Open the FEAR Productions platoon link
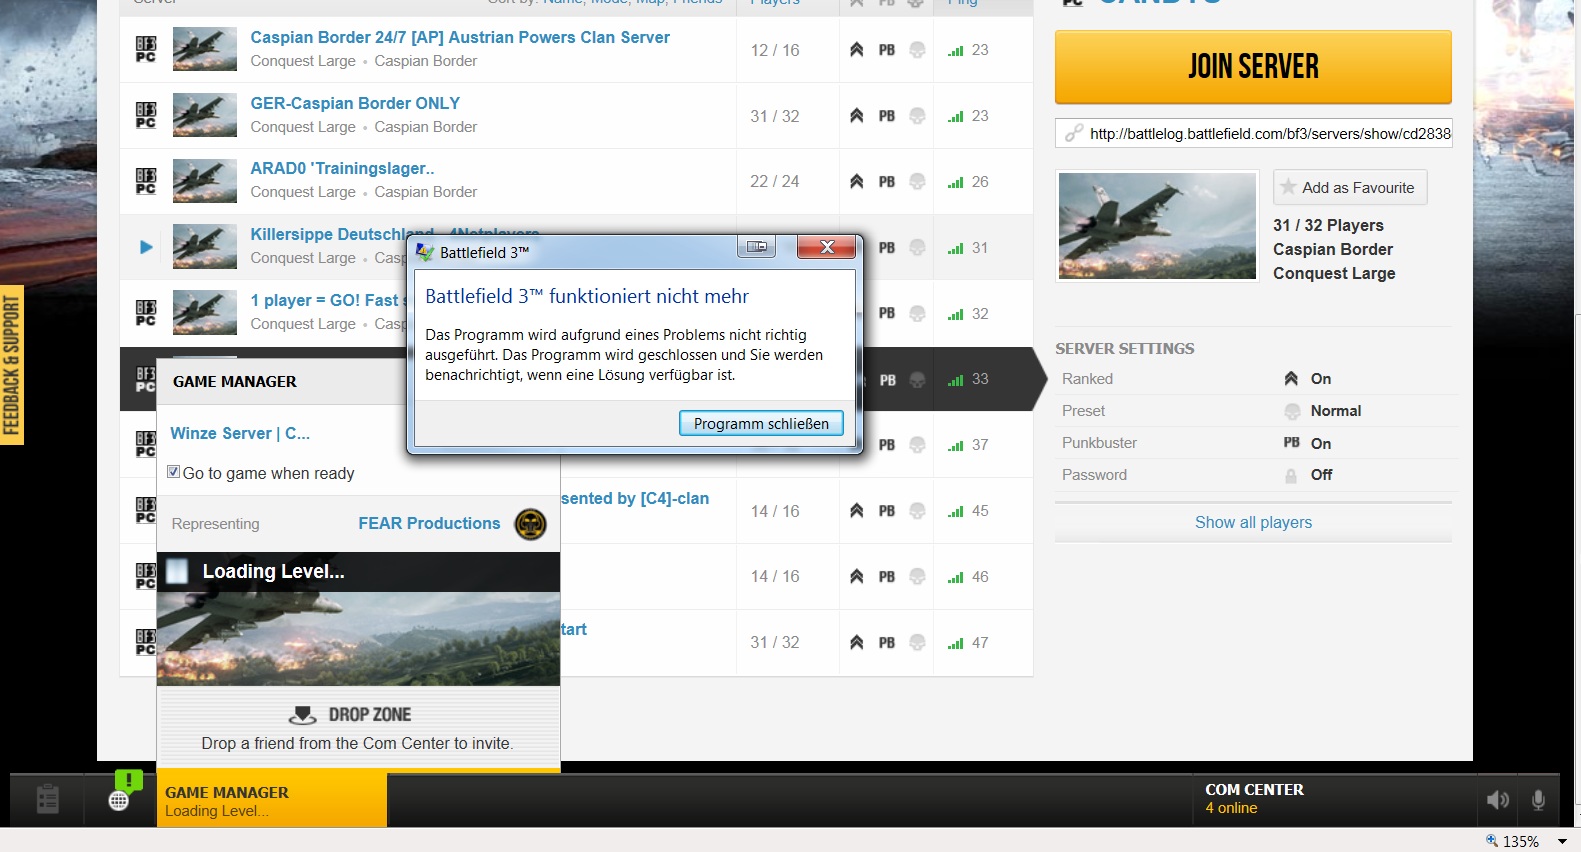1581x852 pixels. (429, 523)
